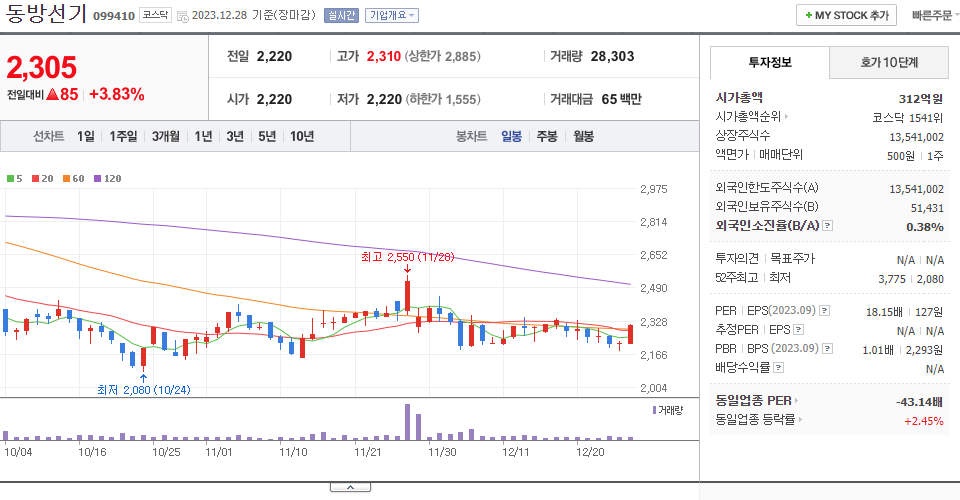This screenshot has width=960, height=500.
Task: Click the purple 120-day moving average swatch
Action: click(x=97, y=179)
